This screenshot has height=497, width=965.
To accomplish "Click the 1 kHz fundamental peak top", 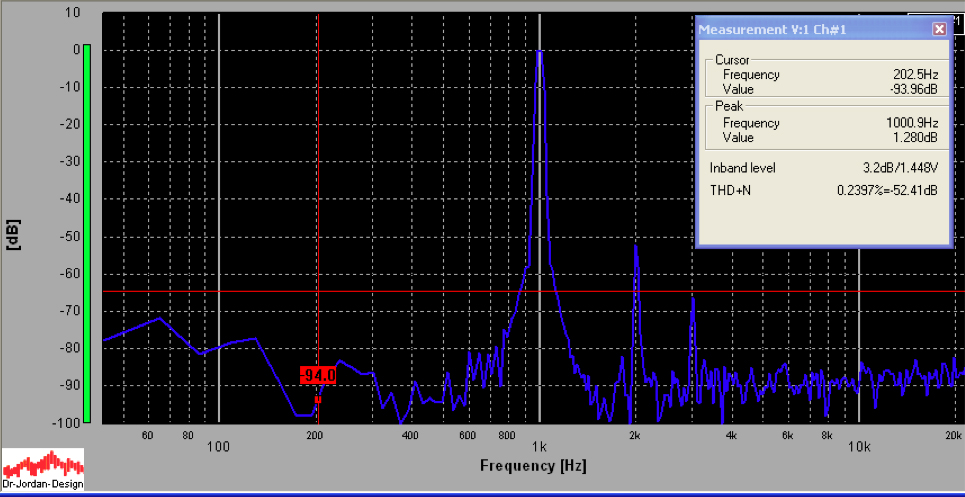I will pyautogui.click(x=539, y=52).
